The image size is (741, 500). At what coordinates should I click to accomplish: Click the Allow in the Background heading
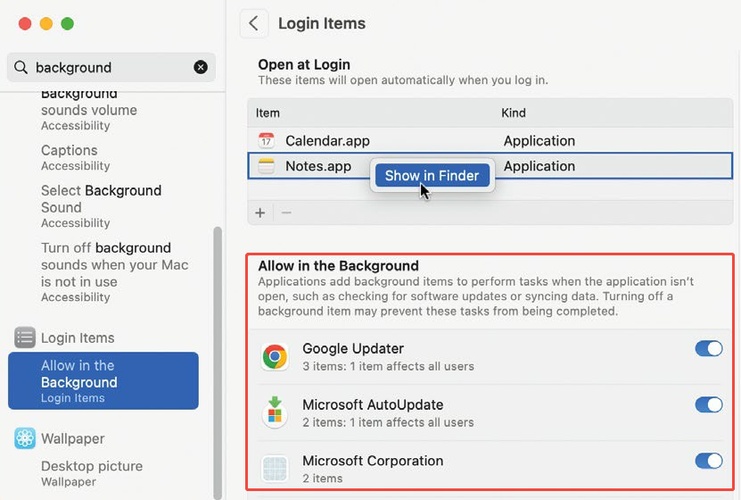(x=338, y=266)
